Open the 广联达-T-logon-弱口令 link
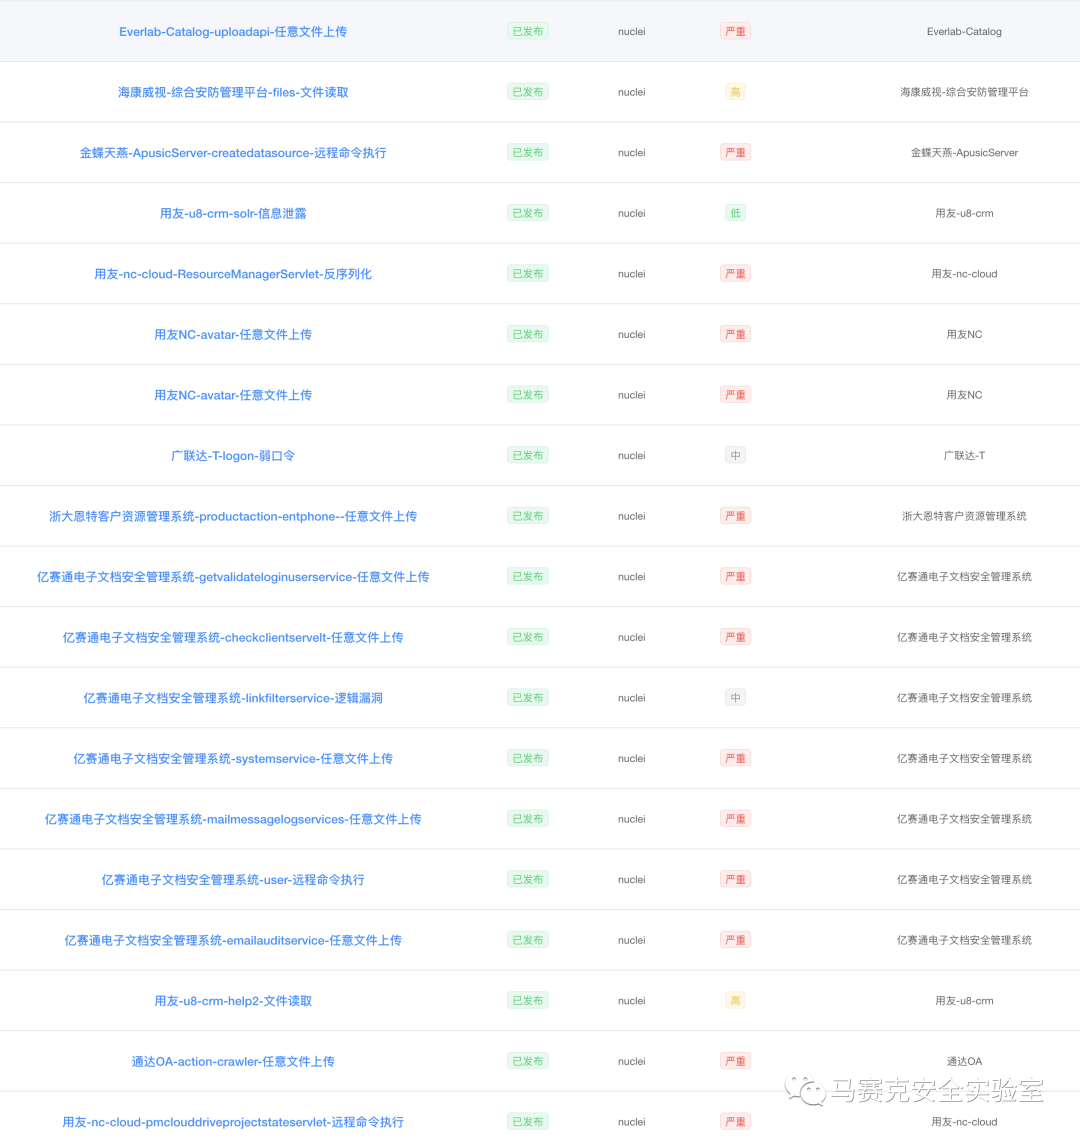Image resolution: width=1080 pixels, height=1138 pixels. [233, 456]
